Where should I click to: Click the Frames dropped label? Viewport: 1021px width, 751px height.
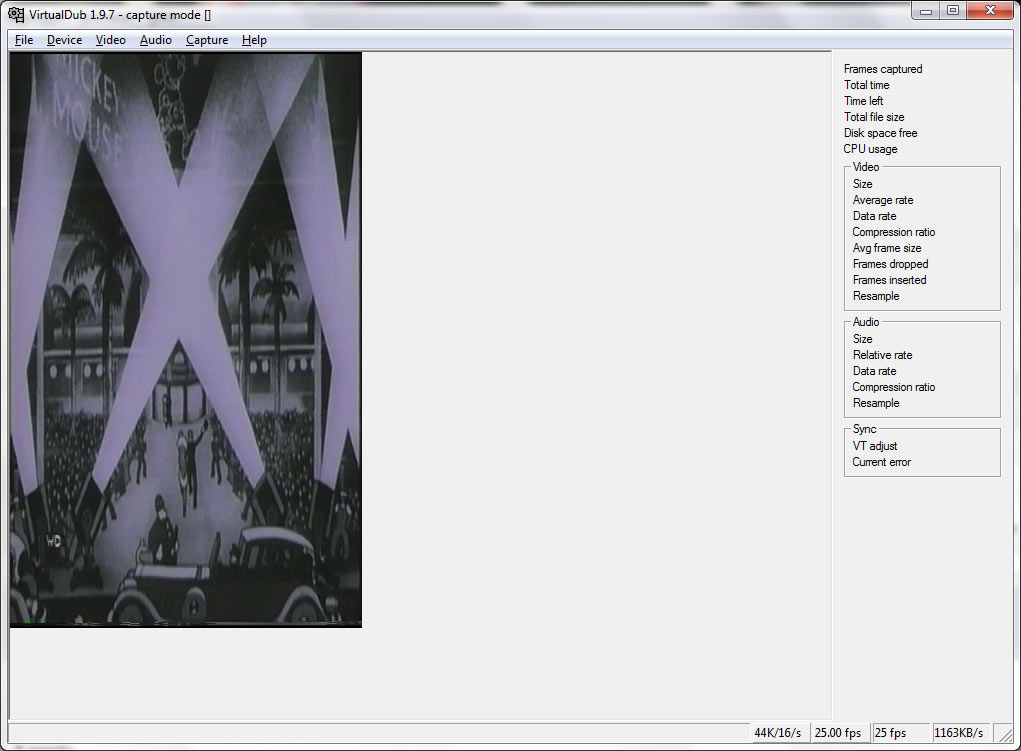tap(890, 264)
